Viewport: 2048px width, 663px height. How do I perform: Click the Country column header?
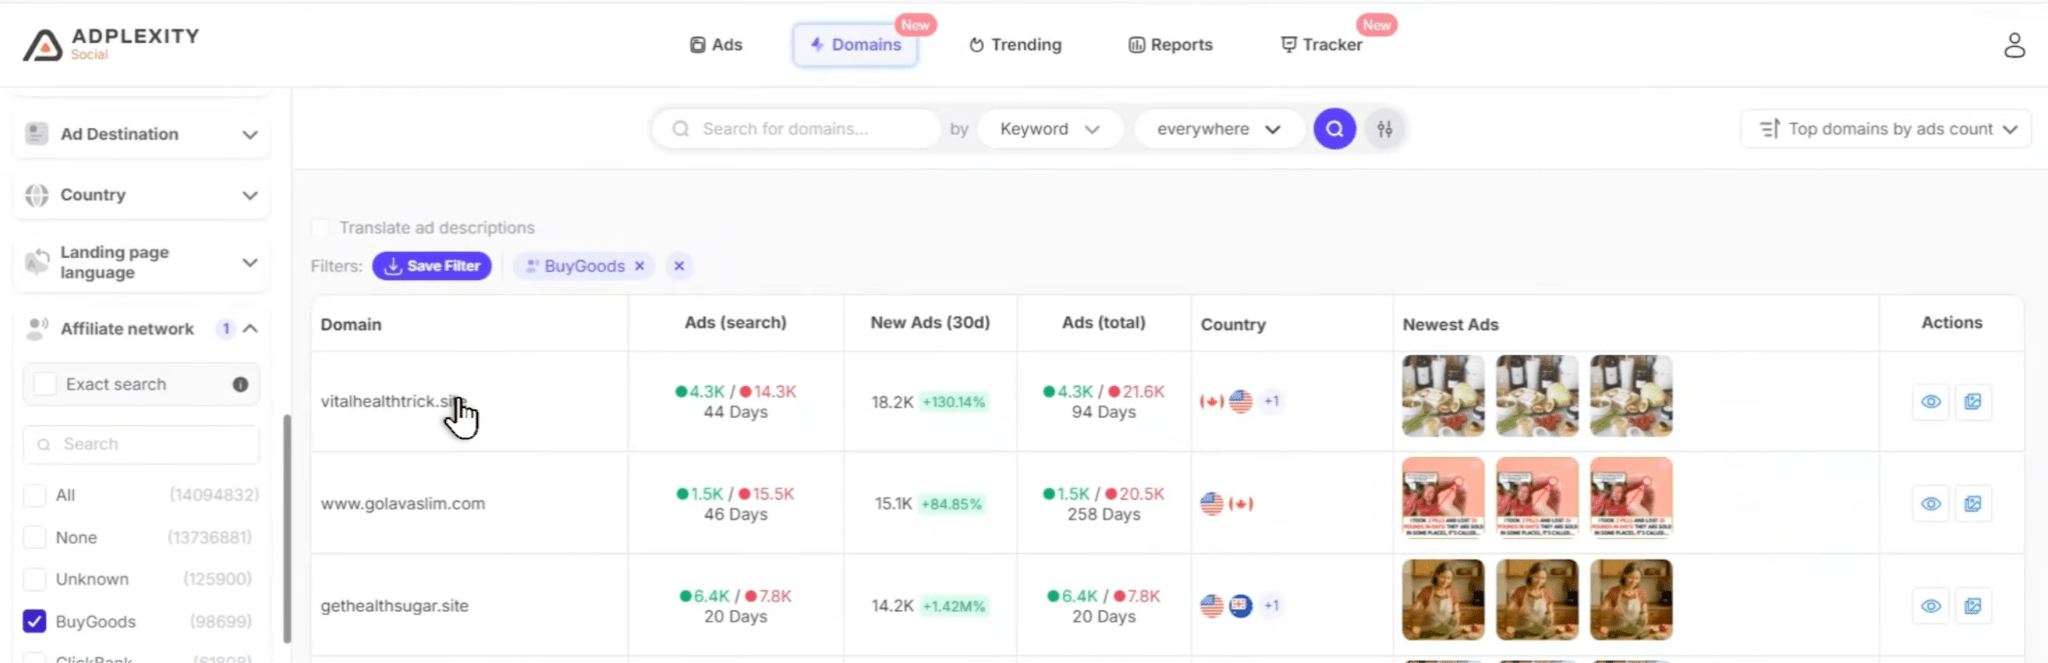tap(1233, 325)
